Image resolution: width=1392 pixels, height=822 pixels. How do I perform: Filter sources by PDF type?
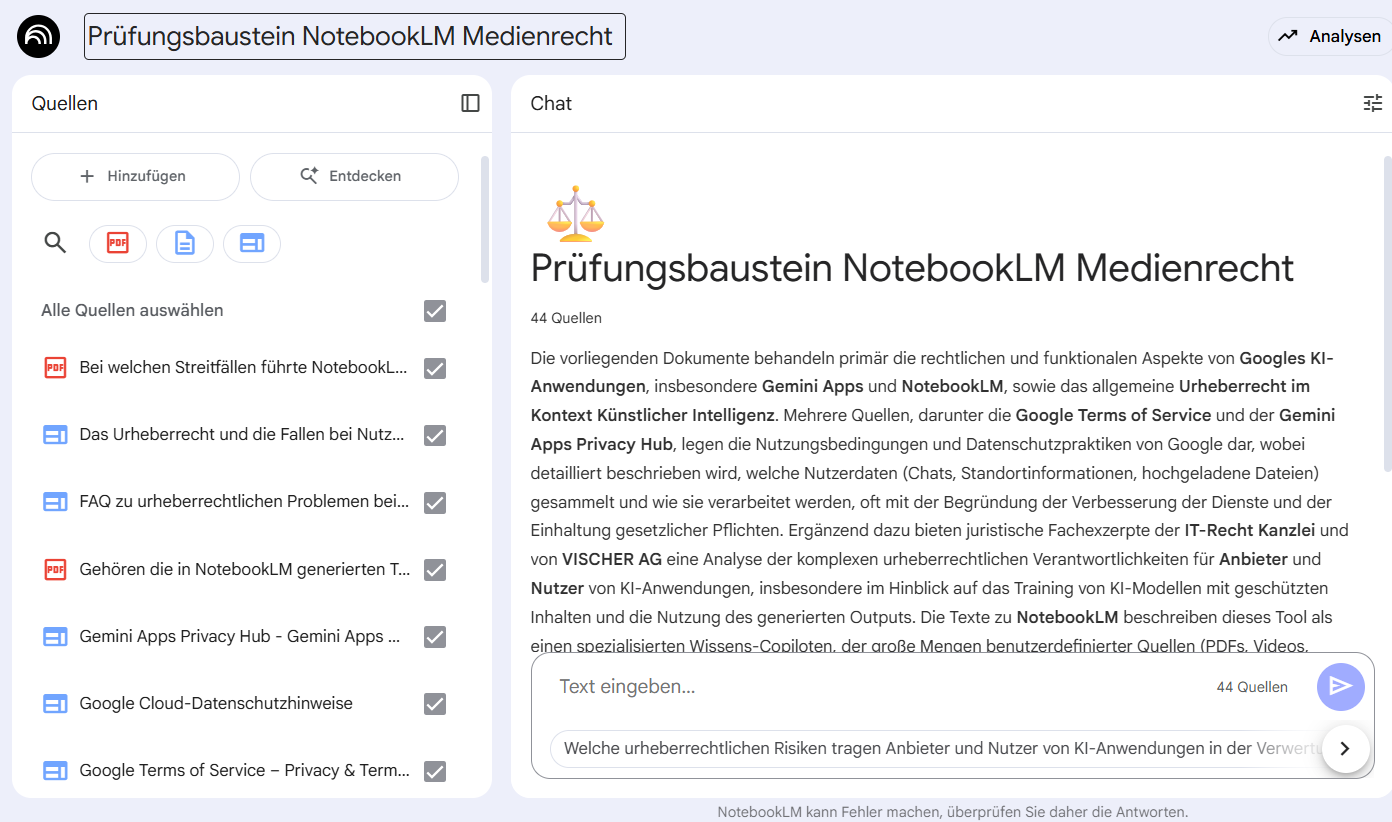point(118,243)
